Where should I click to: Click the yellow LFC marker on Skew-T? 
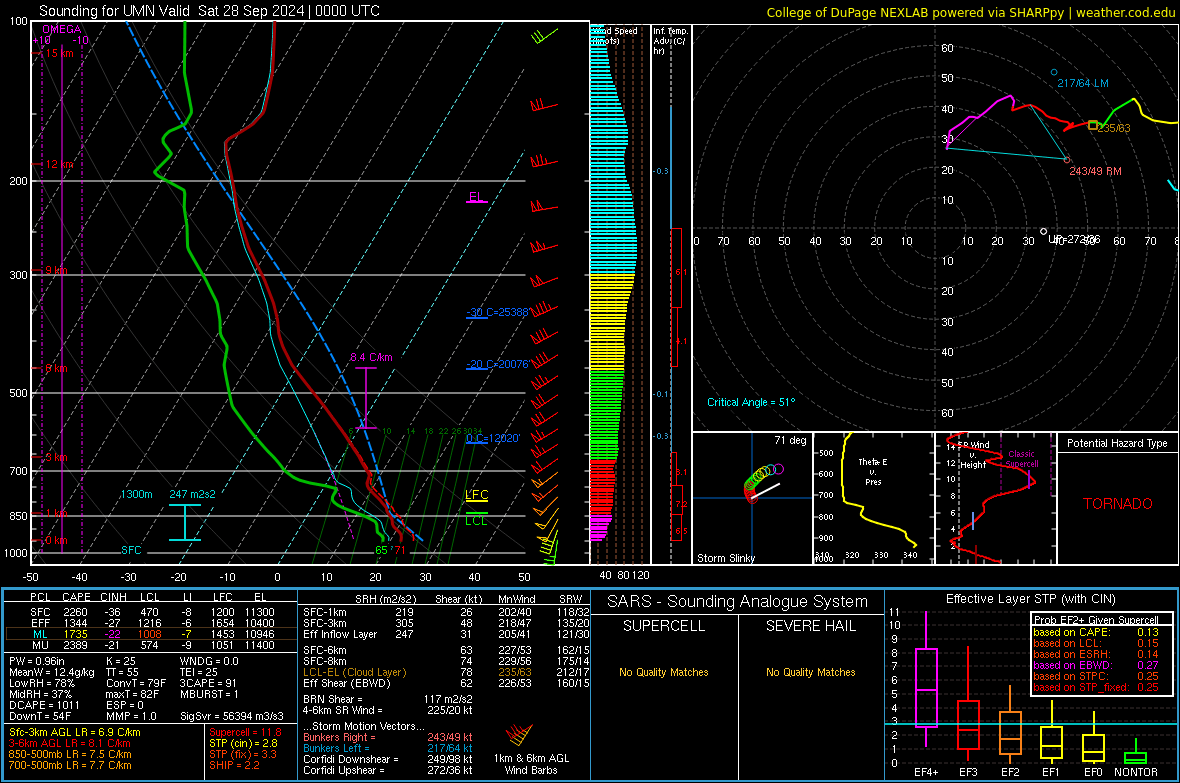click(x=476, y=495)
